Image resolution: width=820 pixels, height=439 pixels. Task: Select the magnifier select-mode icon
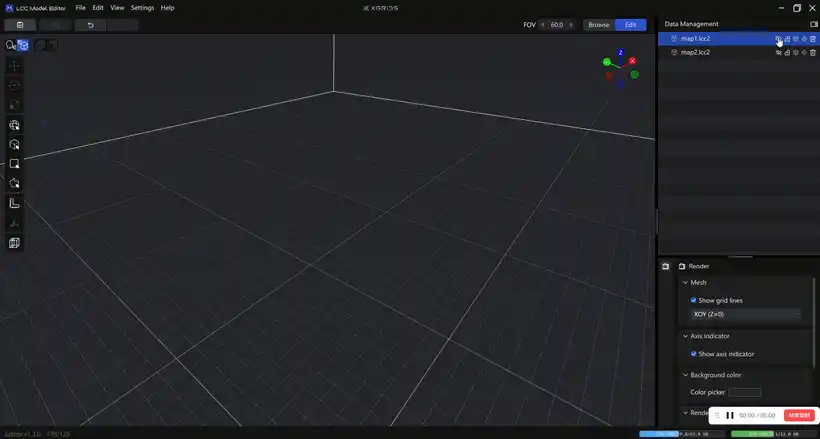[x=10, y=46]
